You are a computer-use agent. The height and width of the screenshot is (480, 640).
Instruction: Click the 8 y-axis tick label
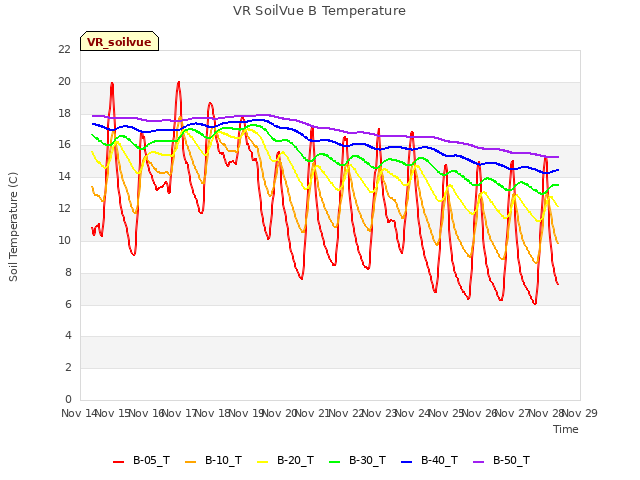pos(68,272)
